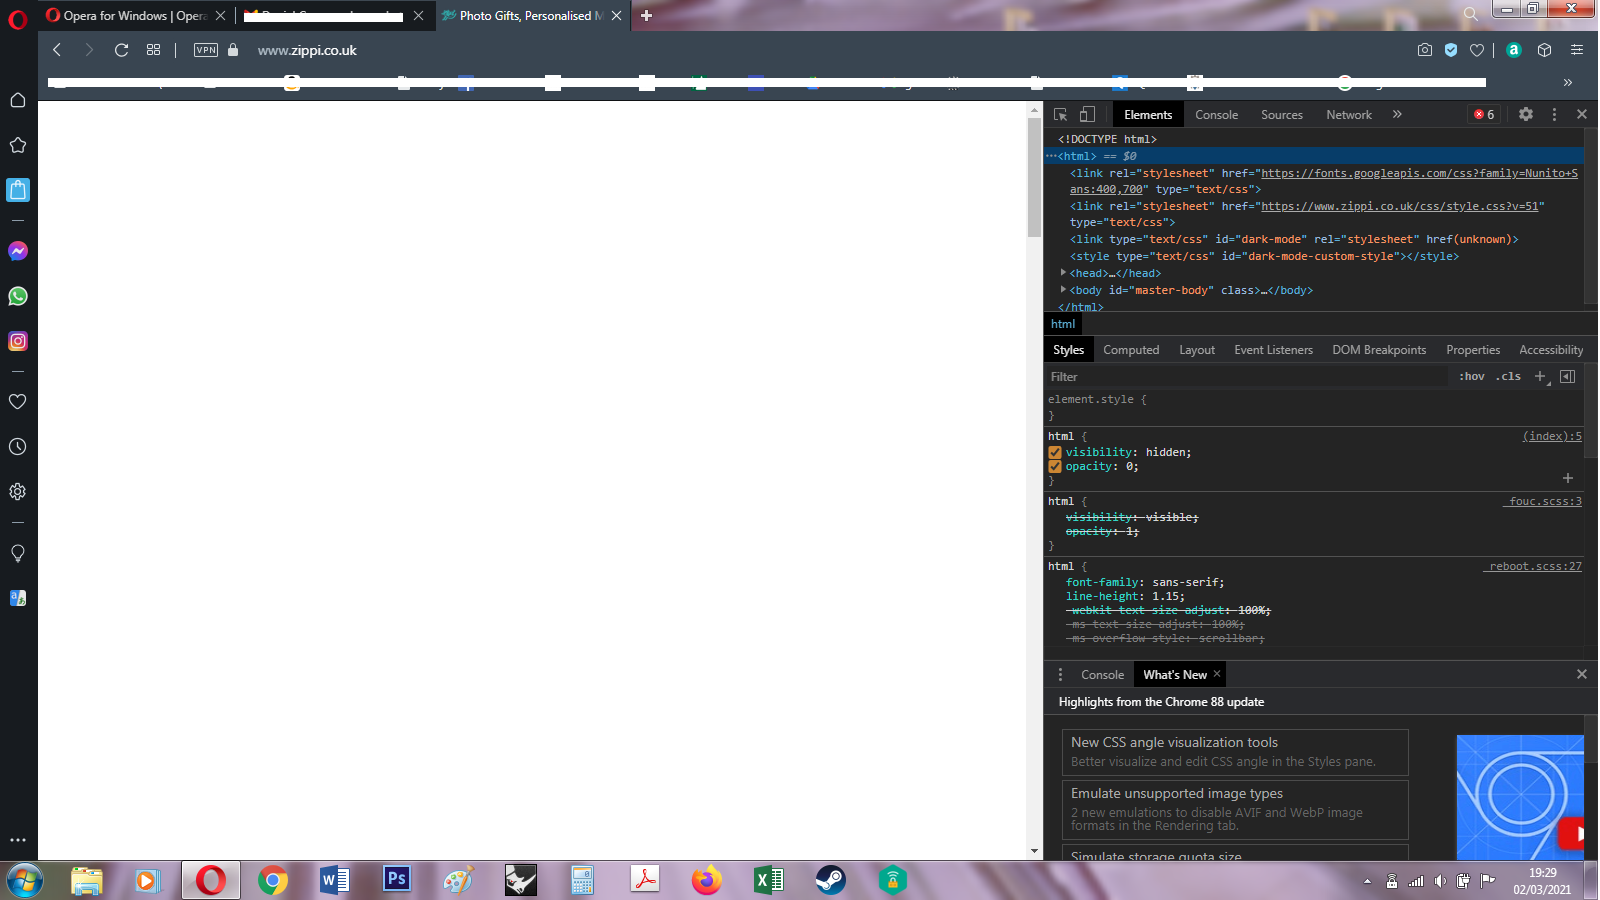Uncheck the visibility: hidden property
Screen dimensions: 1600x900
pyautogui.click(x=1055, y=453)
